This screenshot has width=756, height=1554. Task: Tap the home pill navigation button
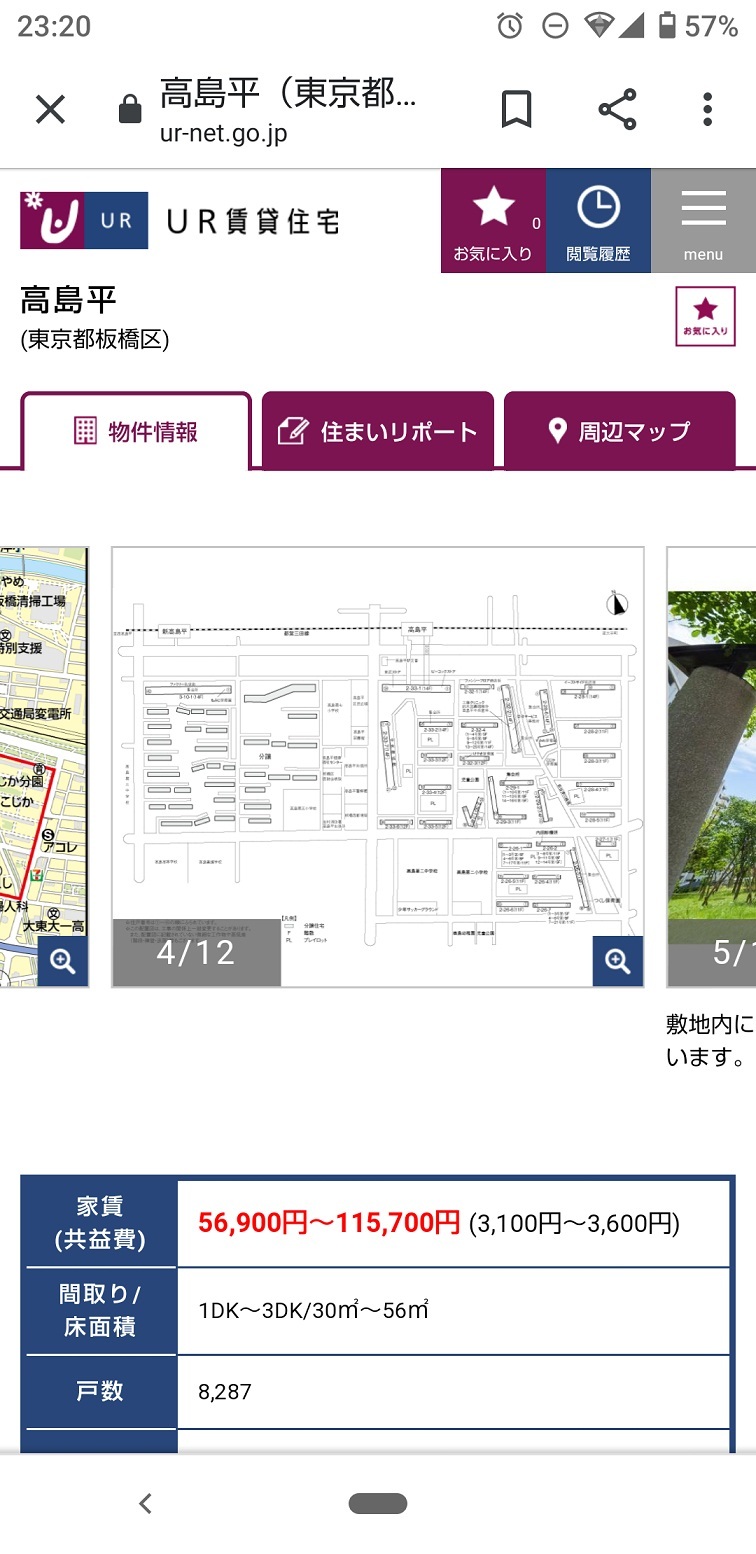coord(378,1503)
